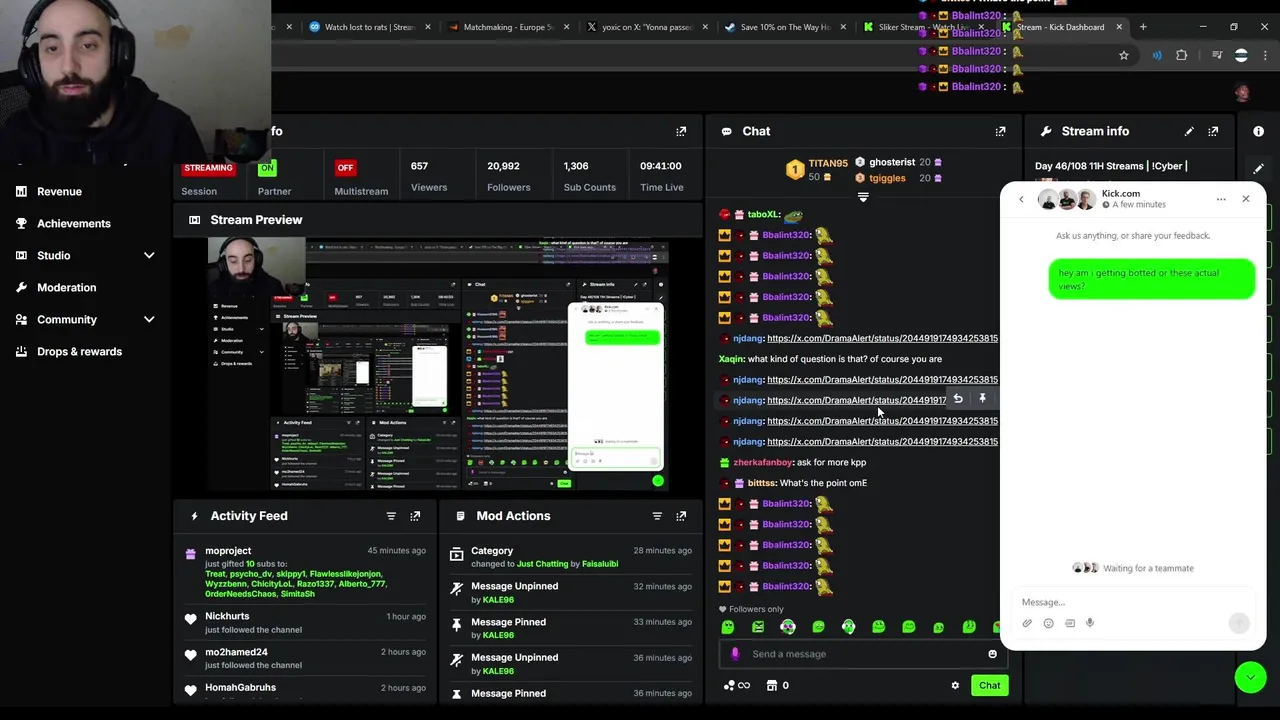Filter the Mod Actions list
Screen dimensions: 1280x720
[x=657, y=516]
